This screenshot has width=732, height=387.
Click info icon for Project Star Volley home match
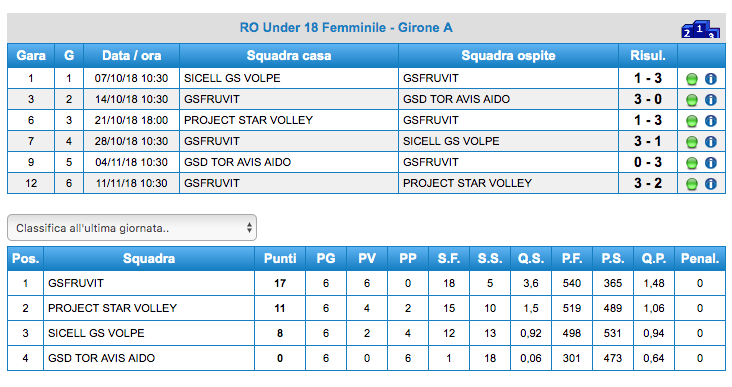point(711,121)
